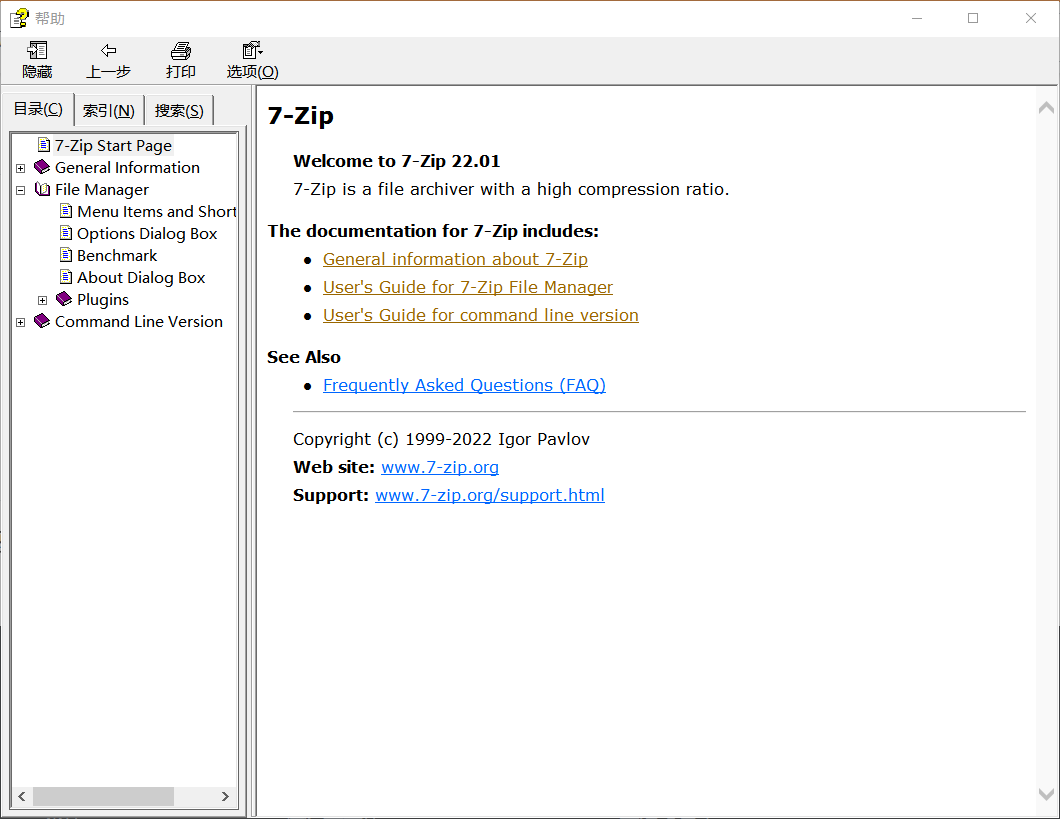Click the Command Line Version book icon
Viewport: 1060px width, 819px height.
pos(42,322)
